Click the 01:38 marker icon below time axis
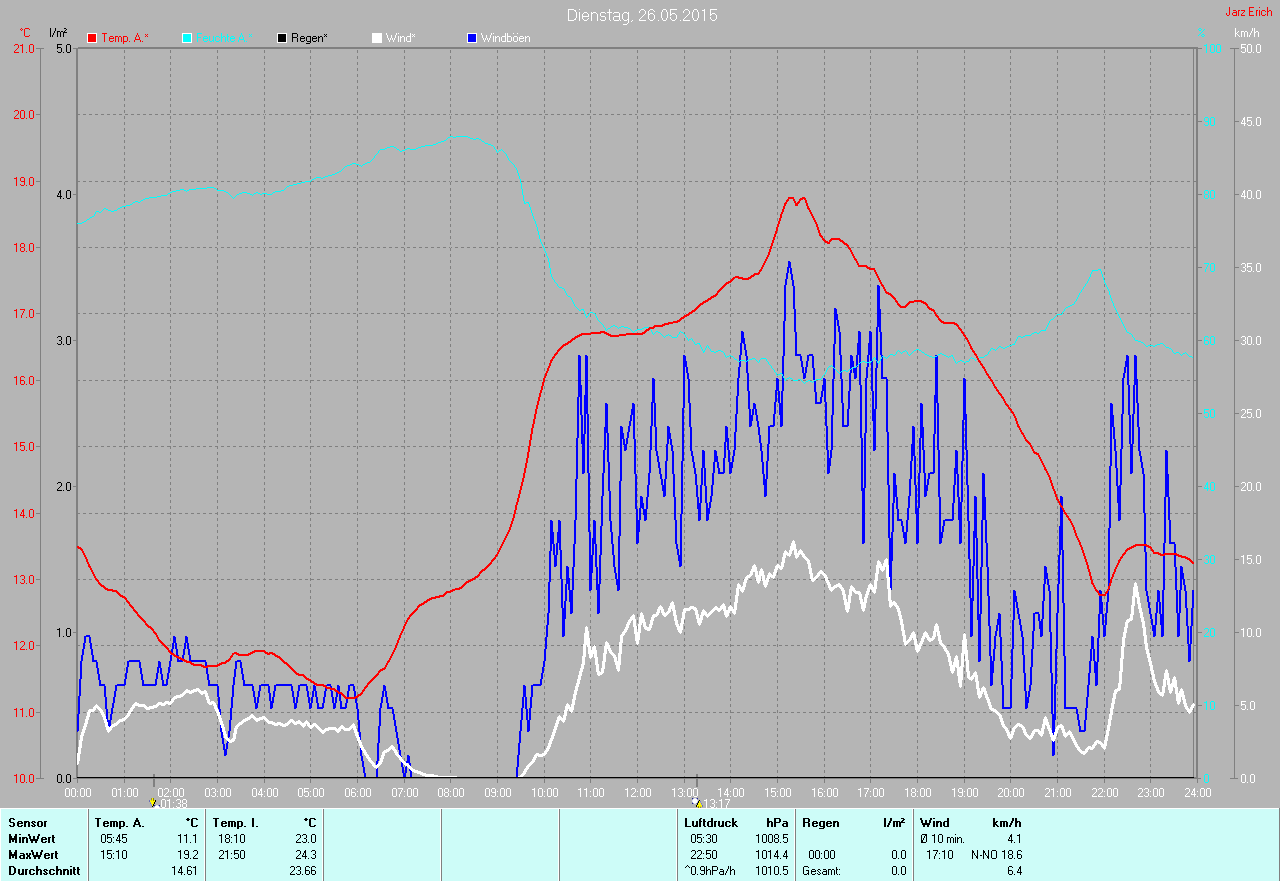 [152, 802]
